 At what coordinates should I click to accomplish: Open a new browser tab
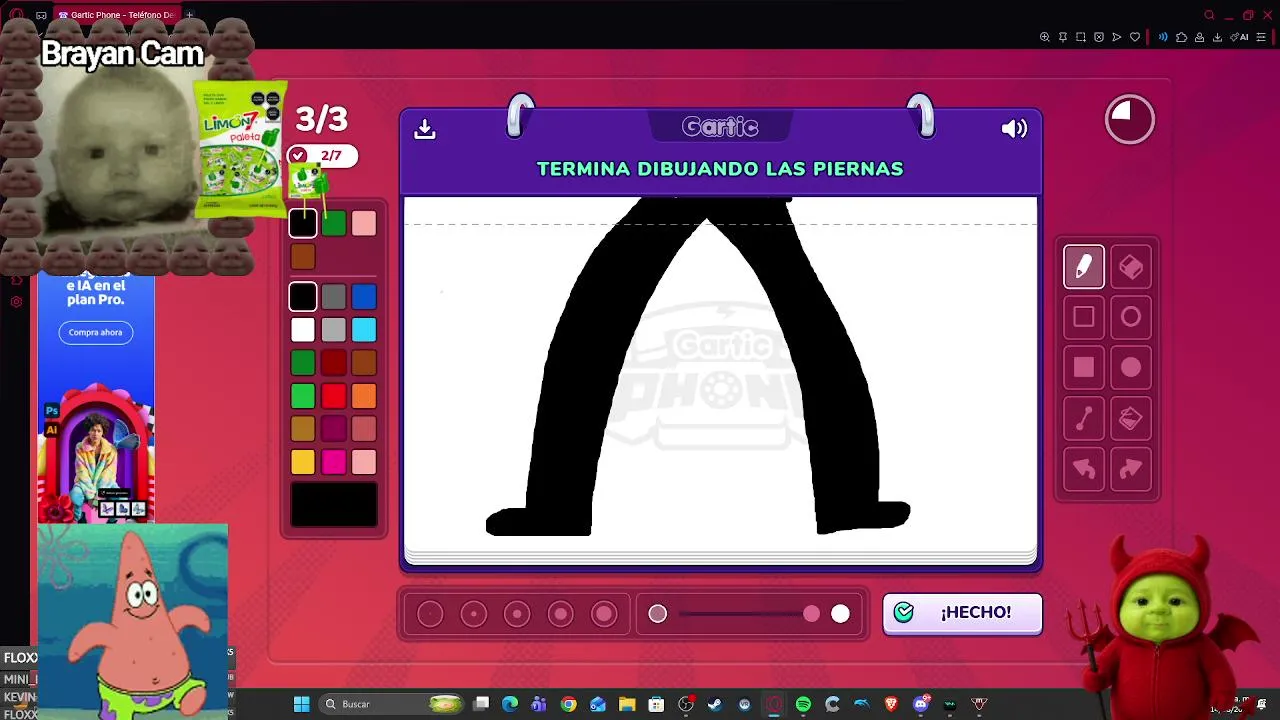pyautogui.click(x=189, y=15)
